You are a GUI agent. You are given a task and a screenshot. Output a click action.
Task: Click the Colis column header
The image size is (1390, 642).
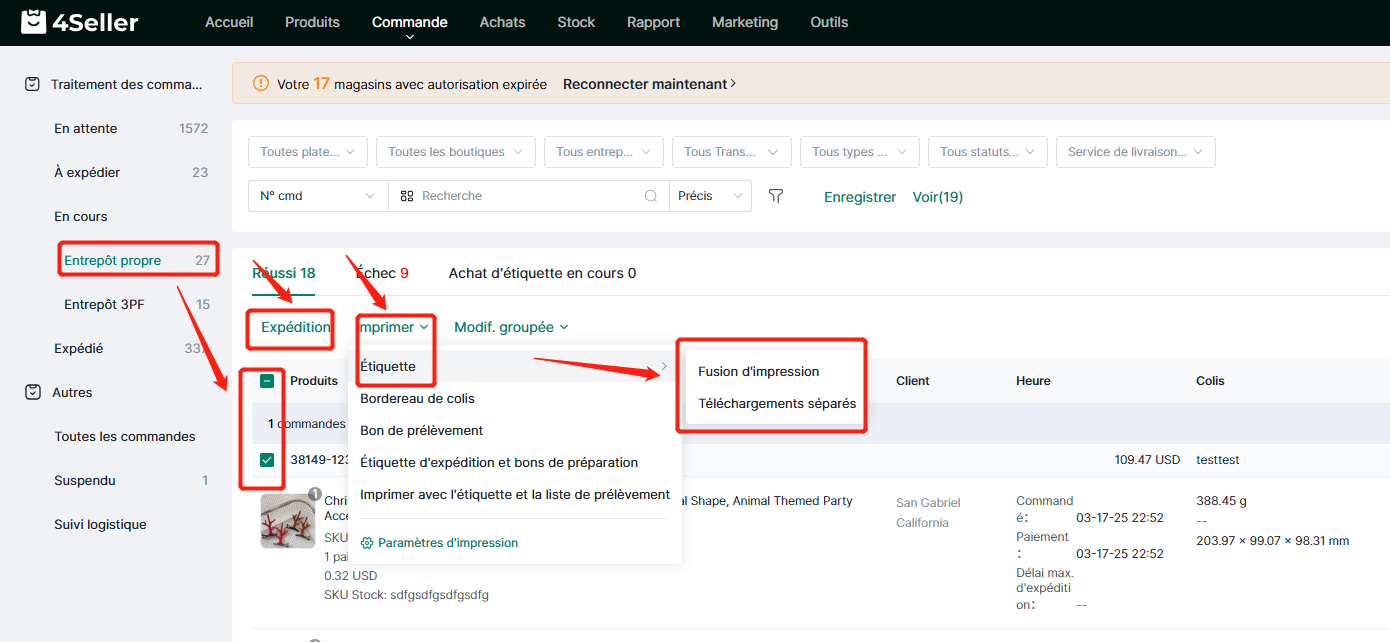point(1210,381)
